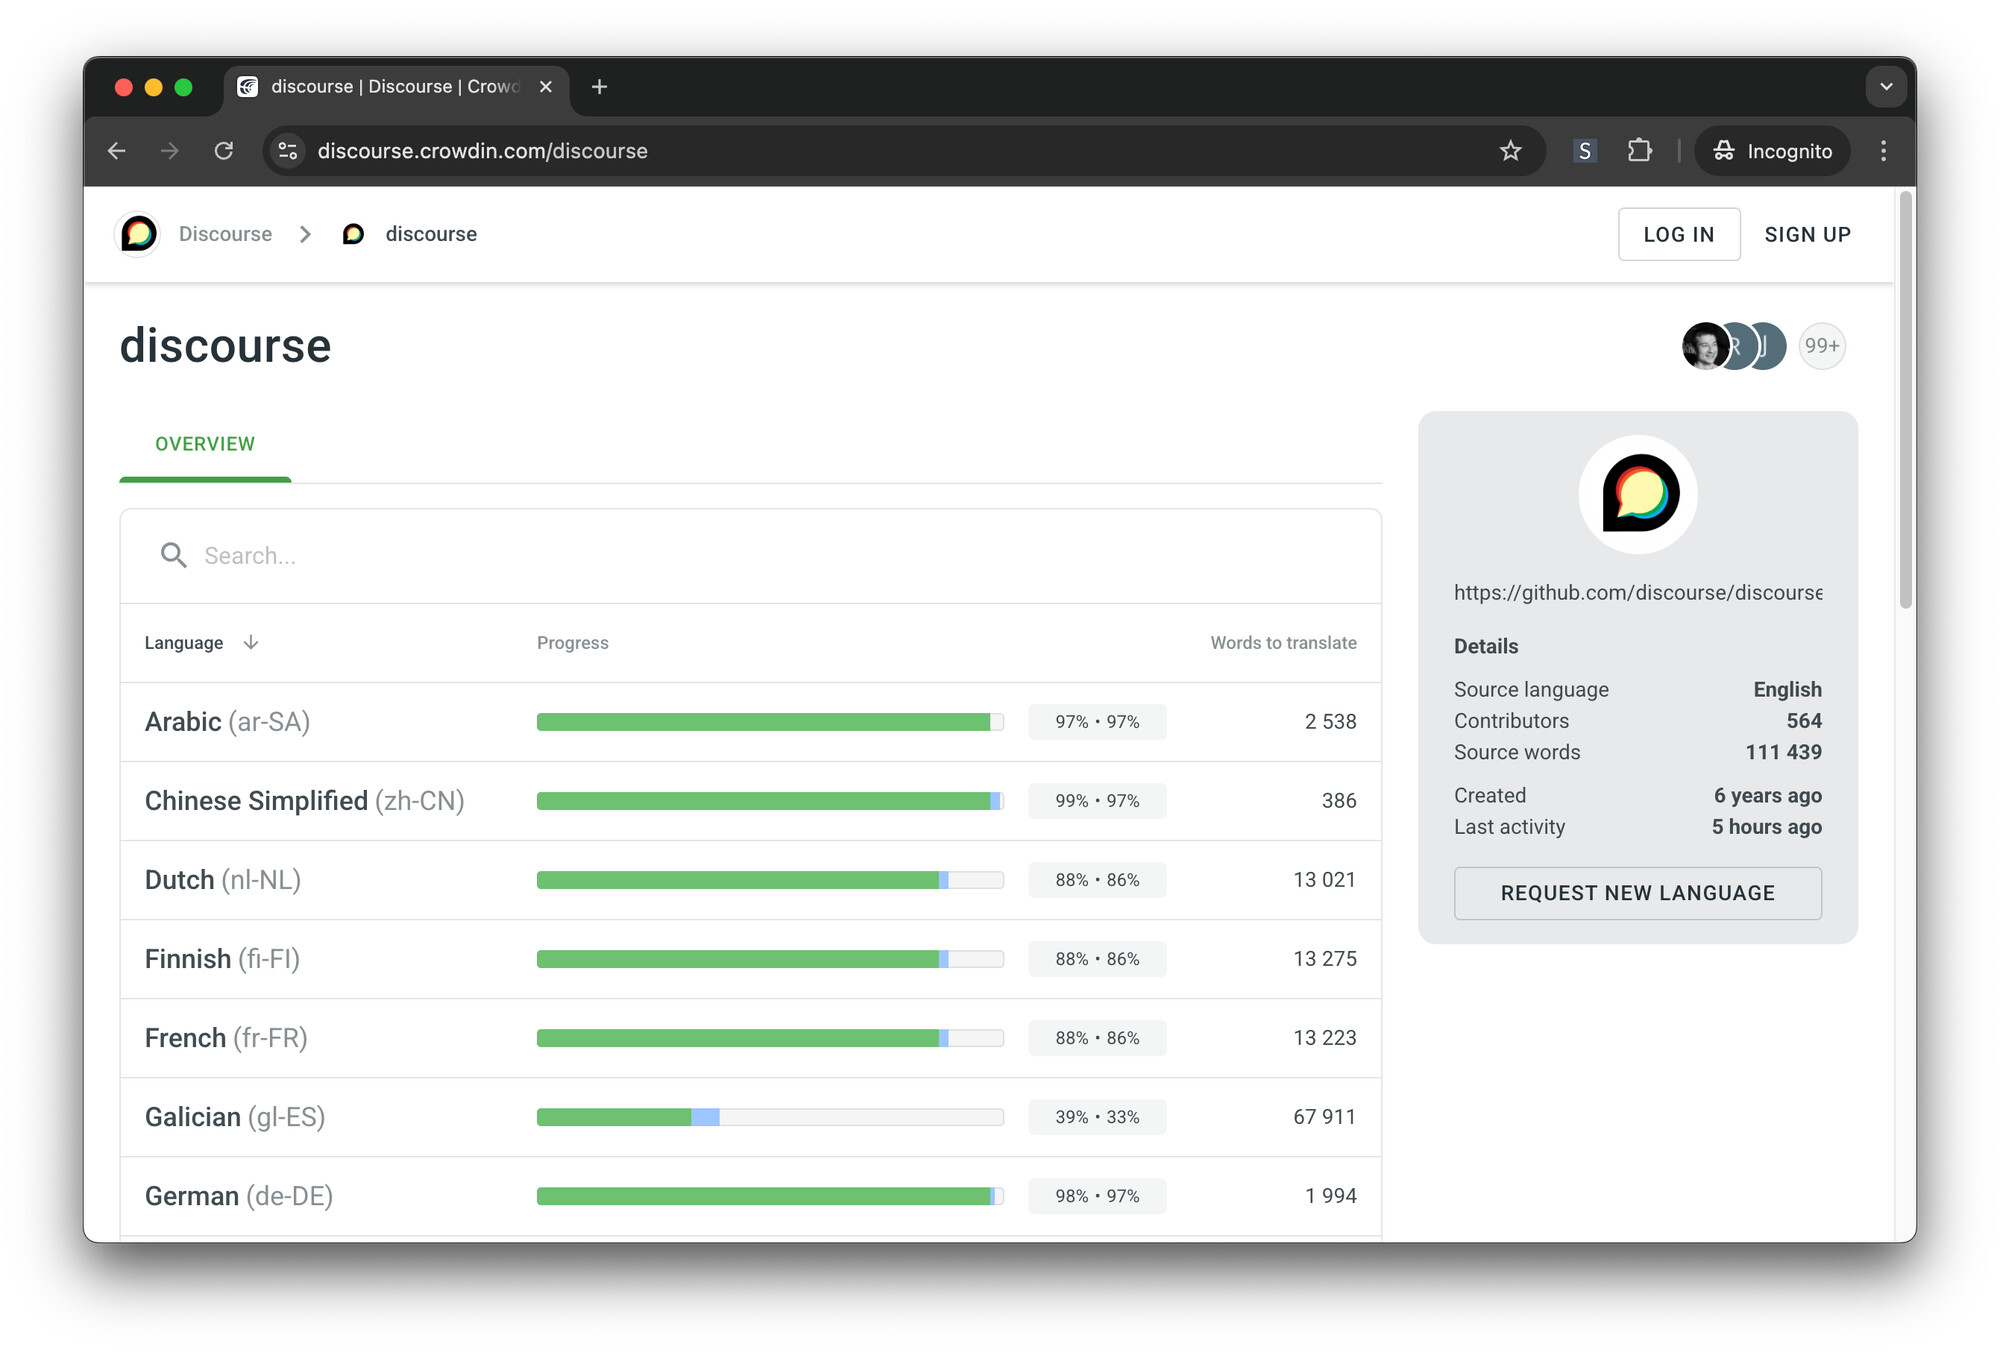Click Galician translation progress bar
The width and height of the screenshot is (2000, 1353).
click(769, 1117)
